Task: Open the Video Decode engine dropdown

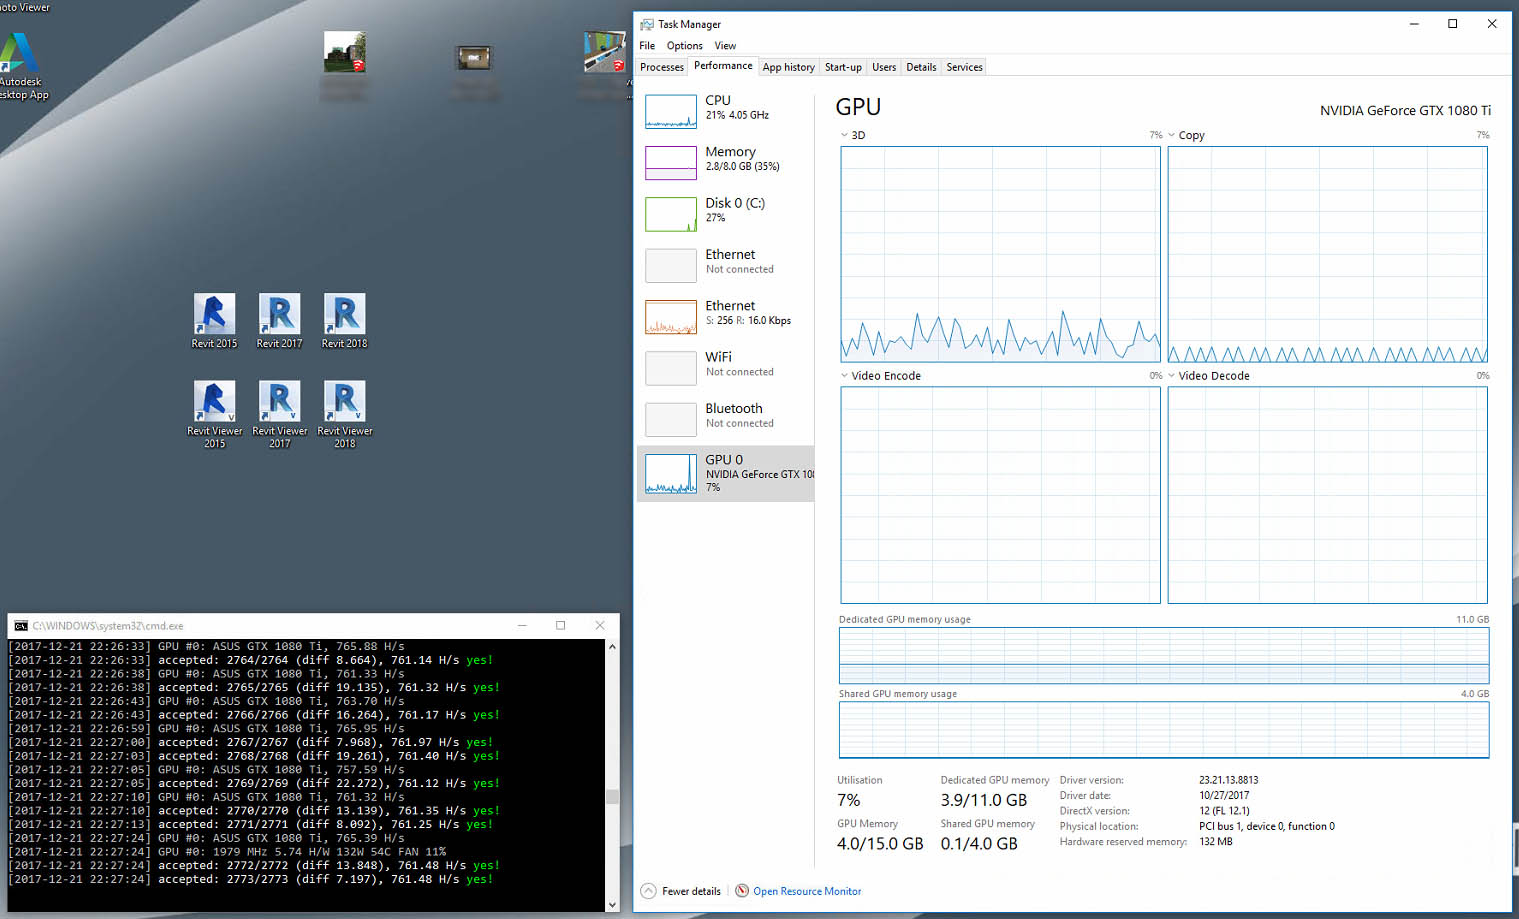Action: click(1171, 376)
